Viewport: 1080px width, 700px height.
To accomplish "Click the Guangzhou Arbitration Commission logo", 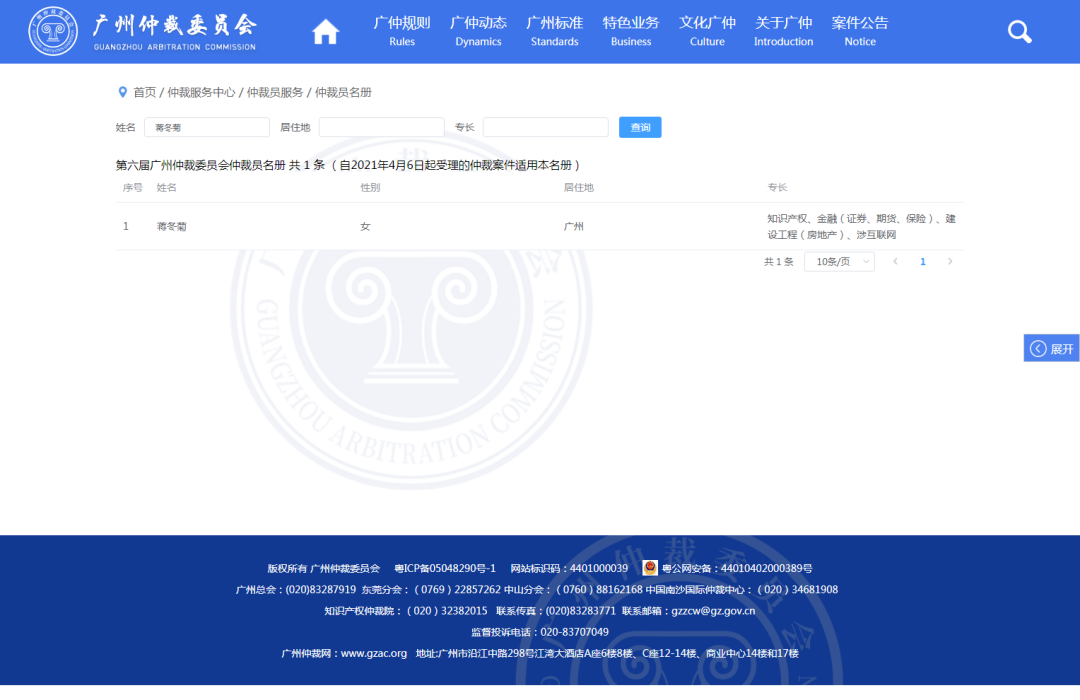I will pos(142,32).
